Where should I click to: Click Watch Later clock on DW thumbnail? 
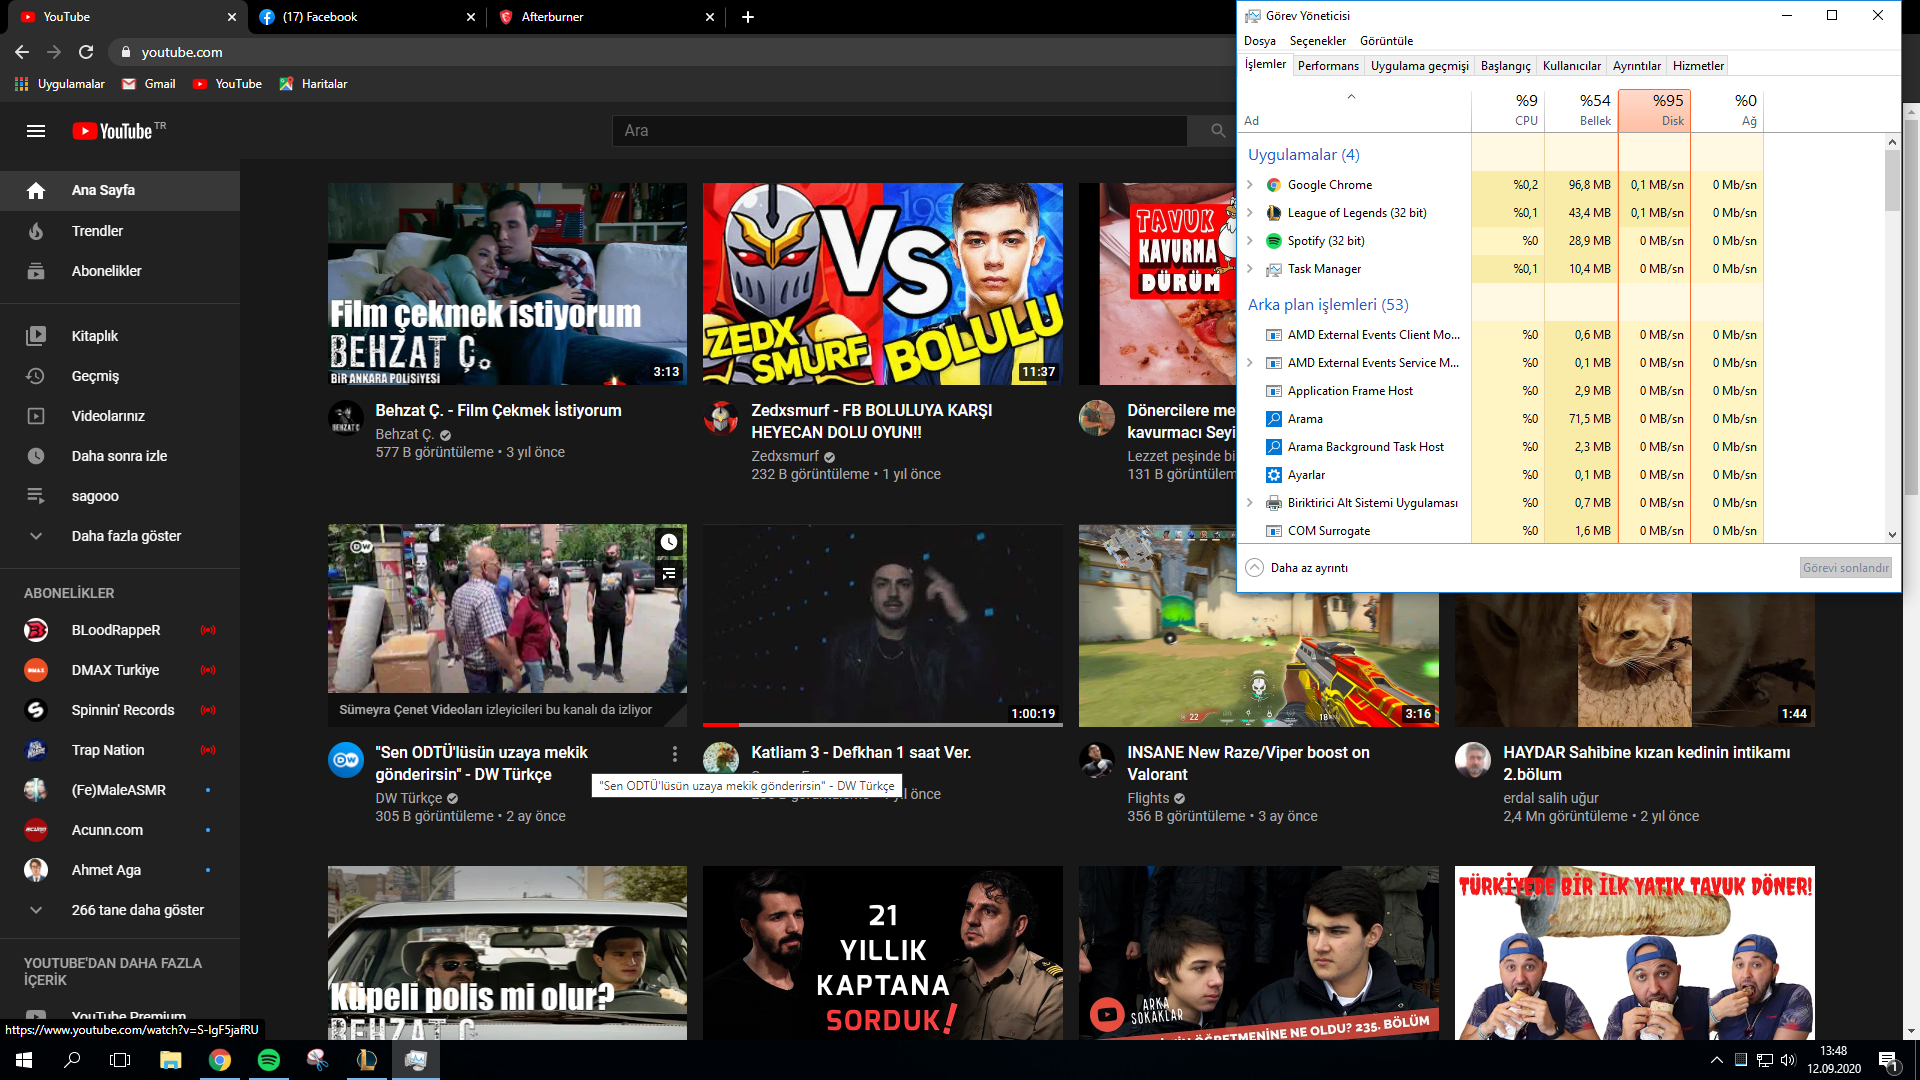click(x=669, y=542)
